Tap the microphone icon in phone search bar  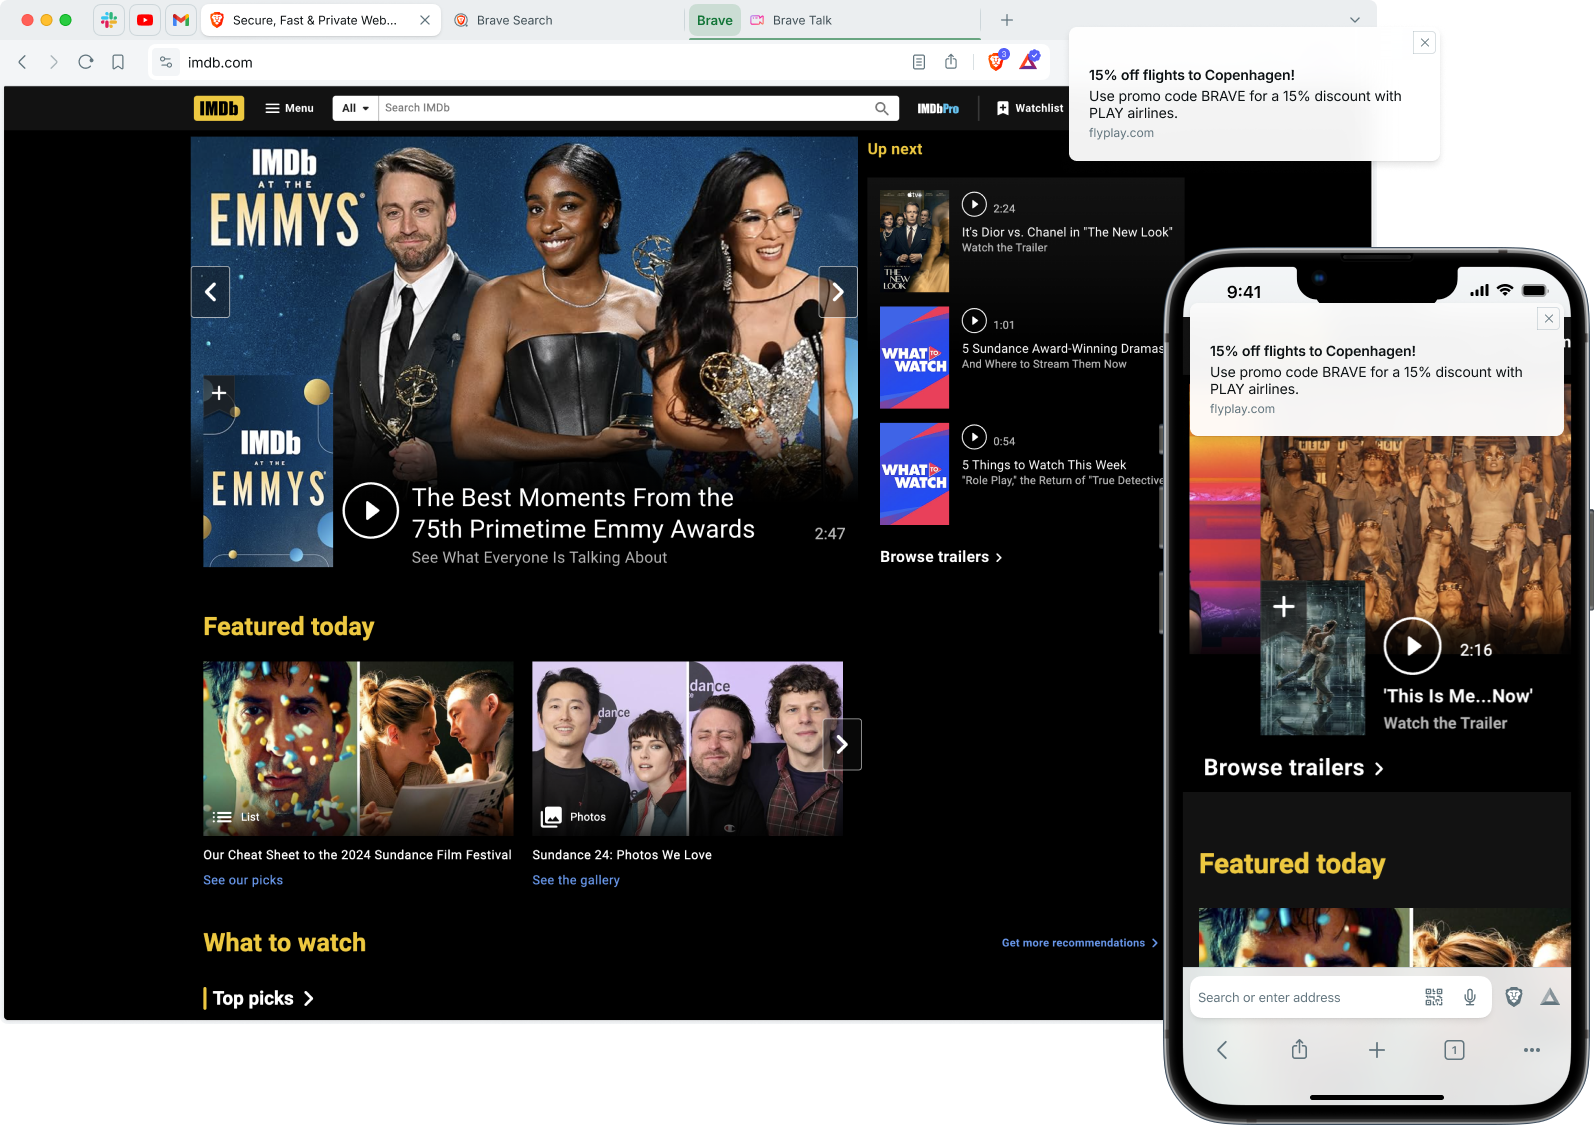pyautogui.click(x=1470, y=997)
